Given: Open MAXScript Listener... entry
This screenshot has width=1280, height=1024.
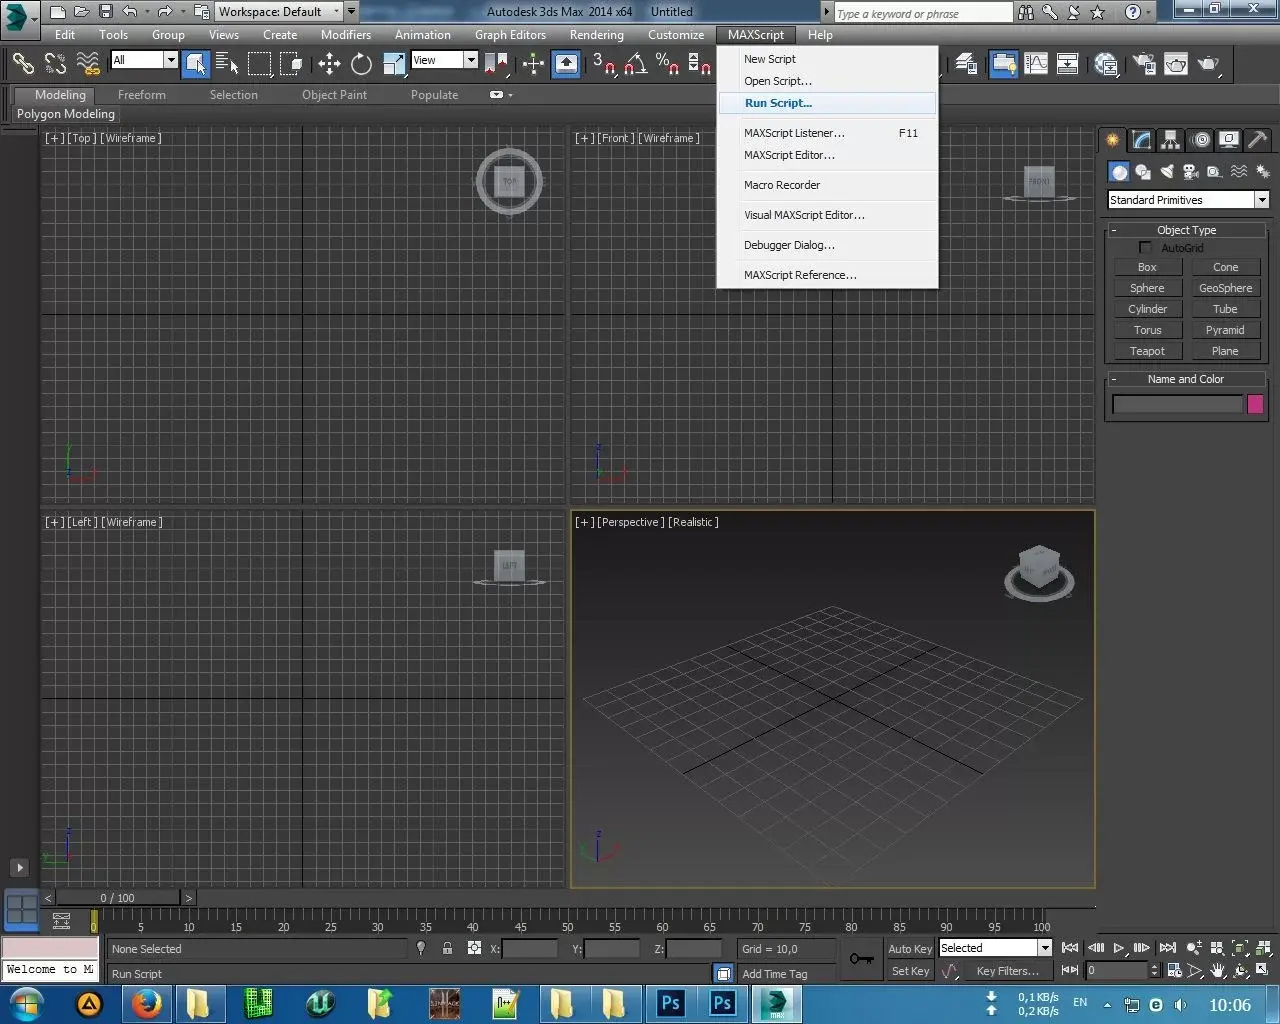Looking at the screenshot, I should [827, 133].
